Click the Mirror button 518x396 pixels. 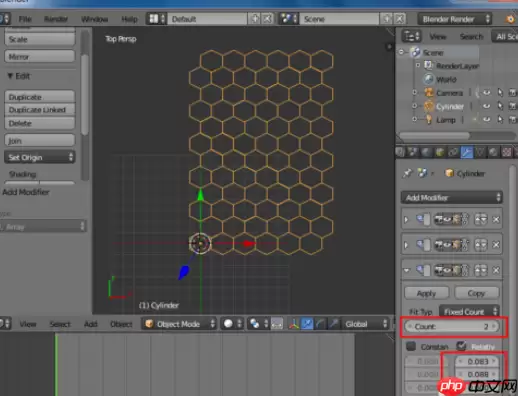tap(40, 57)
